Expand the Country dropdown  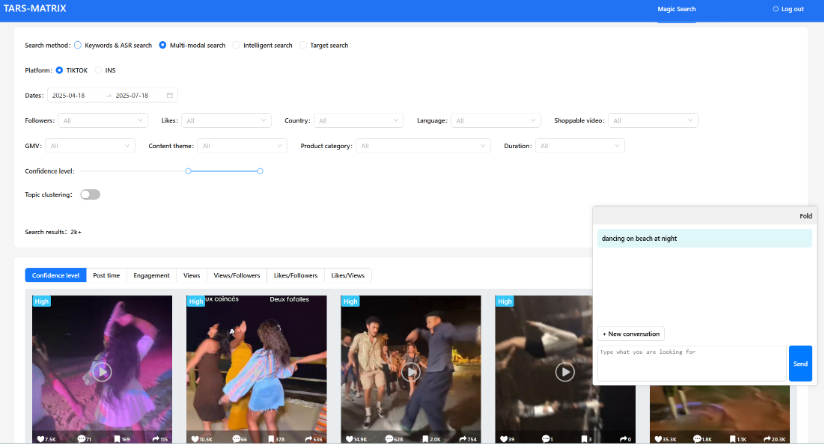[x=358, y=121]
